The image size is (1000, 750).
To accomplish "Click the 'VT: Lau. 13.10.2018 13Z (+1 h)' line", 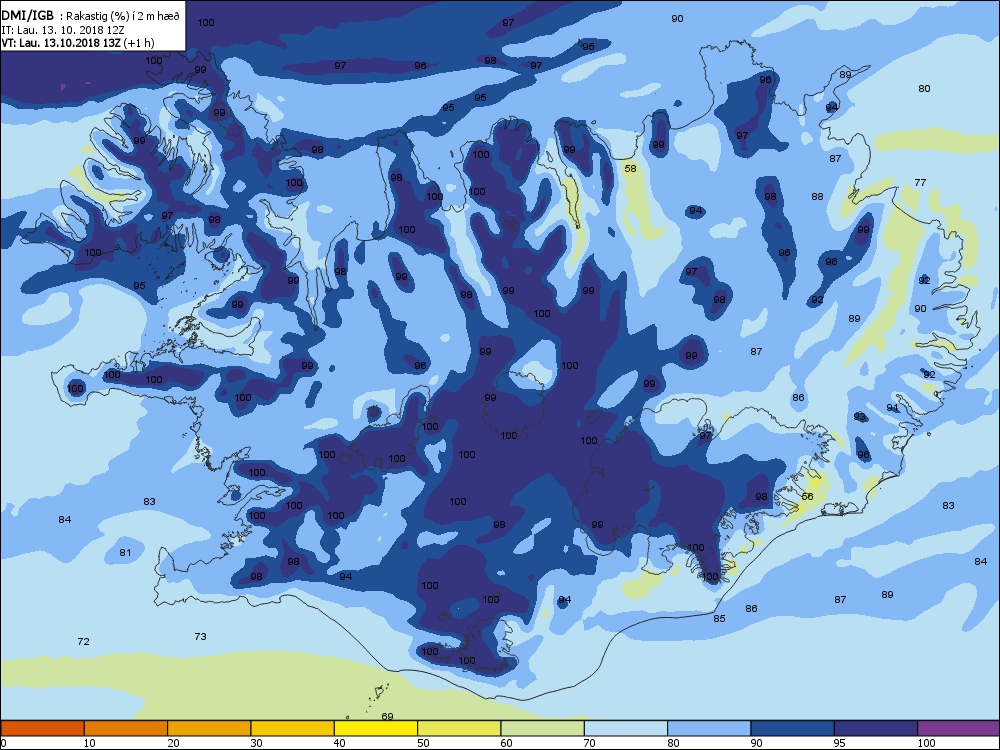I will (78, 43).
